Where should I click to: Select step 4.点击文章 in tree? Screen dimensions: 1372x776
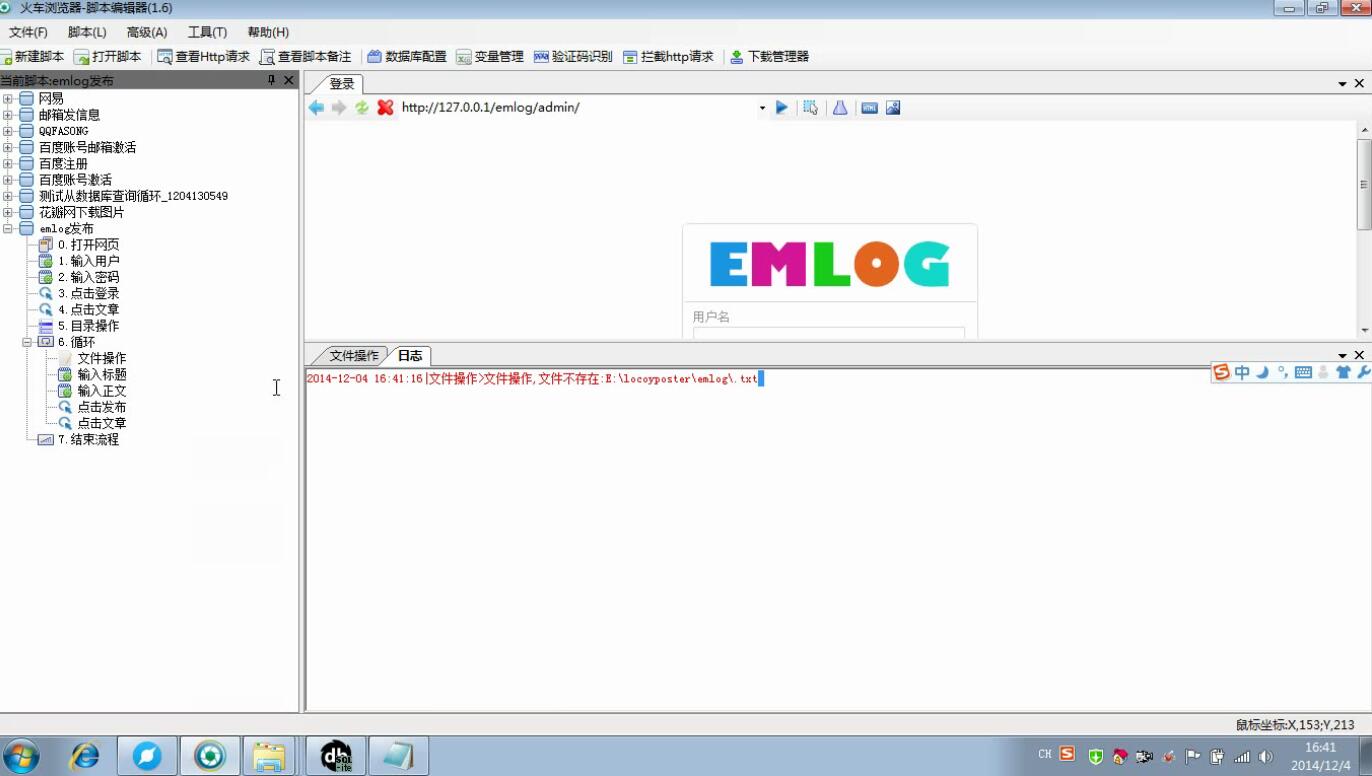coord(88,310)
